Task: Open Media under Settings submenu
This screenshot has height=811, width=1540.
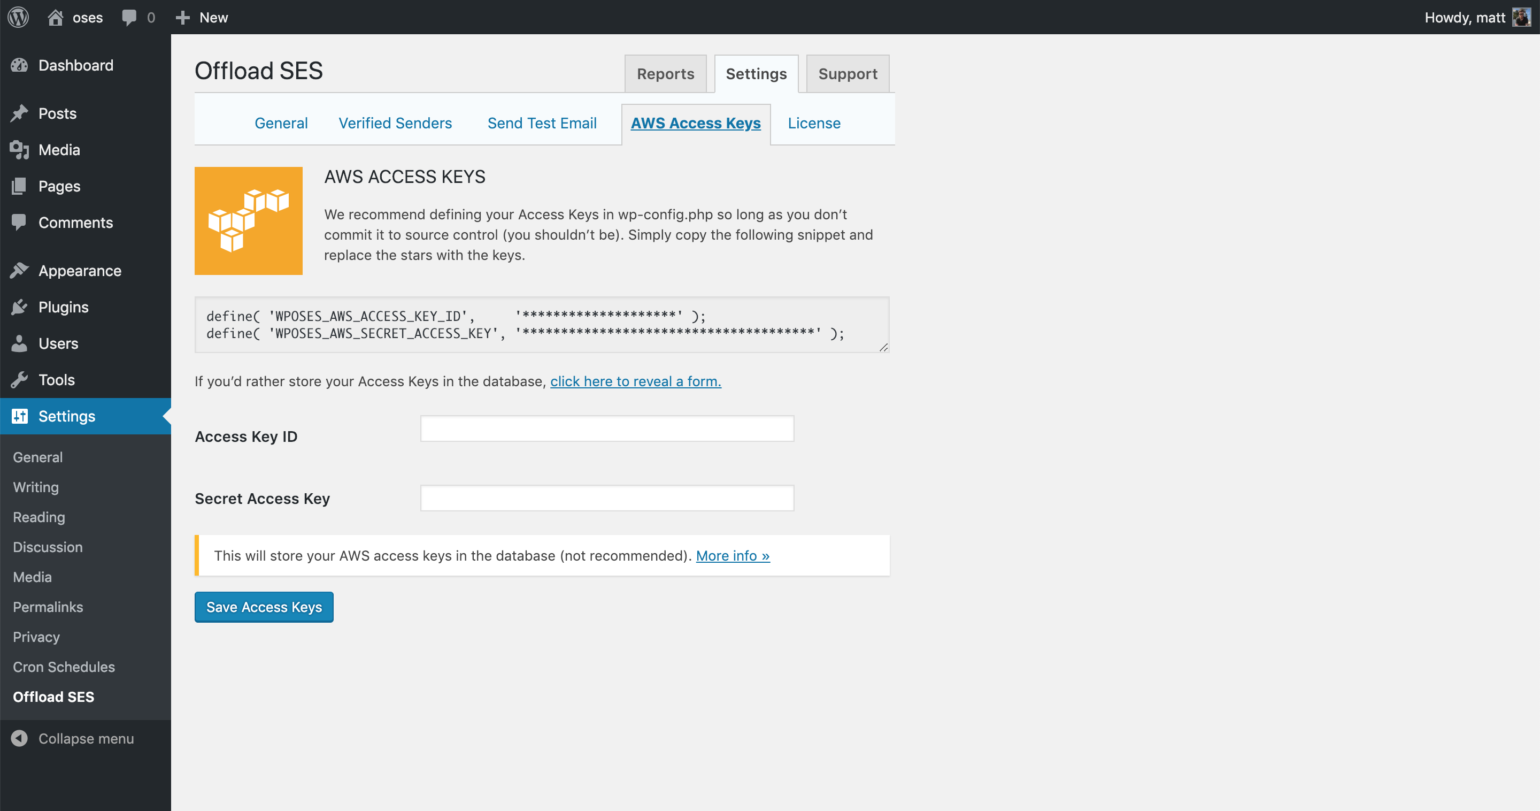Action: 32,577
